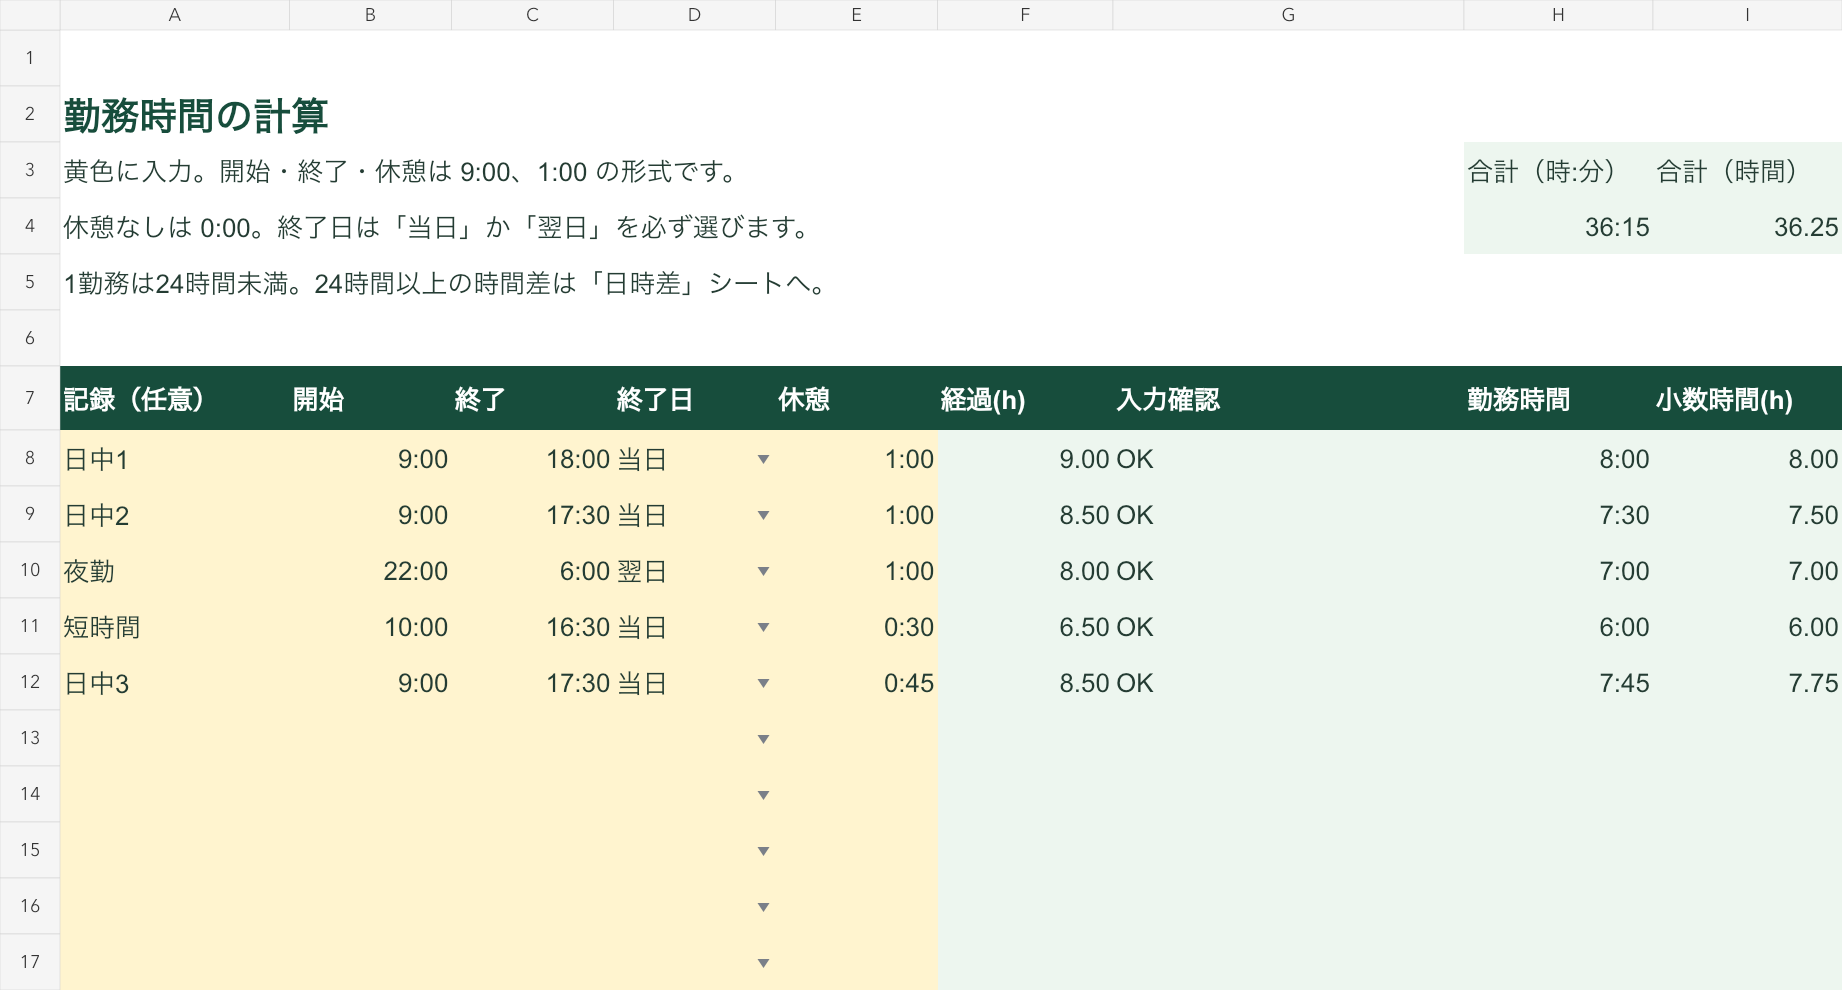Select the 合計(時間) value 36.25

tap(1747, 227)
